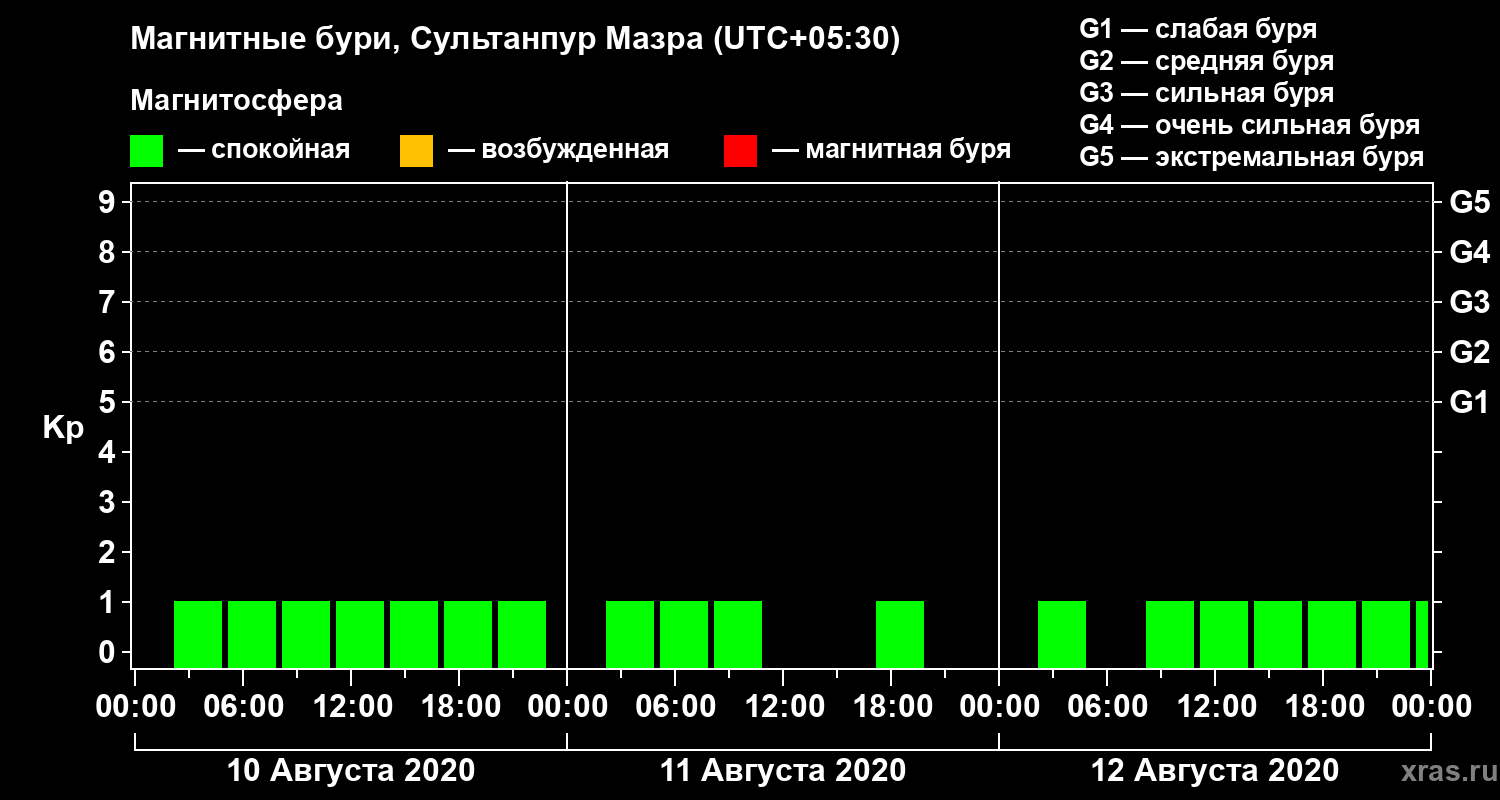The width and height of the screenshot is (1500, 800).
Task: Click the '10 Августа 2020' date label
Action: click(x=351, y=771)
